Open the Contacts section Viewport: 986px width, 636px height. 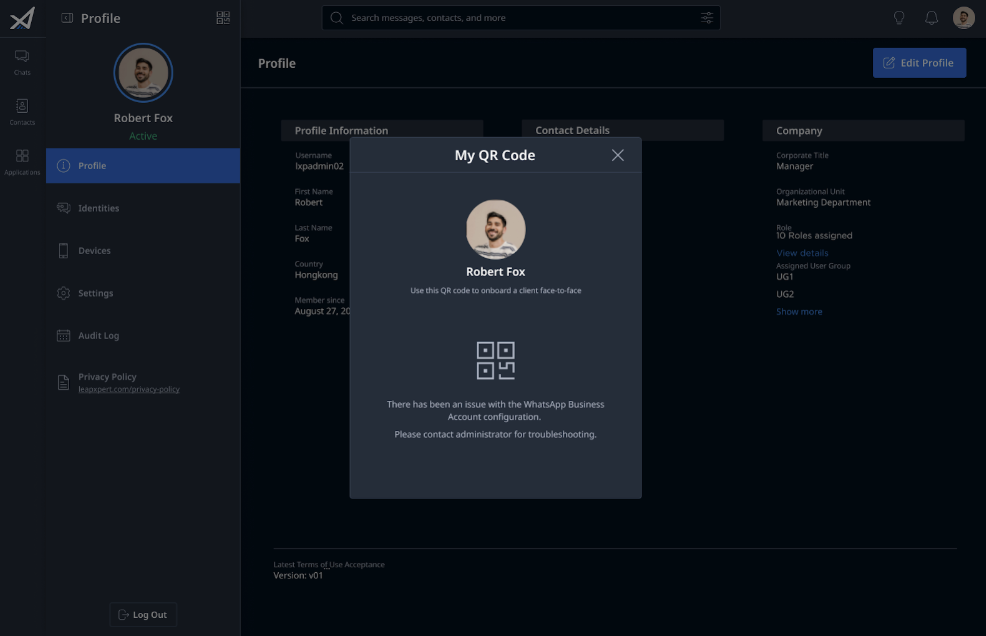pyautogui.click(x=22, y=112)
